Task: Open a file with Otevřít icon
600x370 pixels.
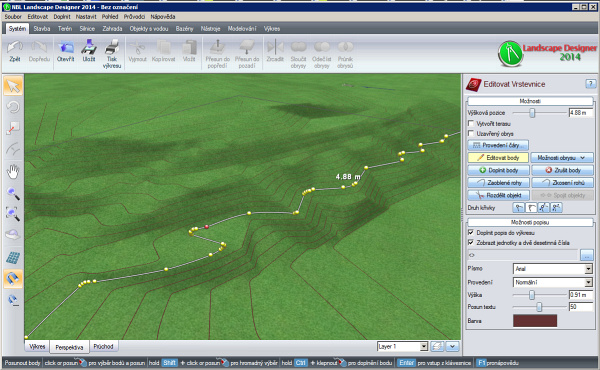Action: point(65,47)
